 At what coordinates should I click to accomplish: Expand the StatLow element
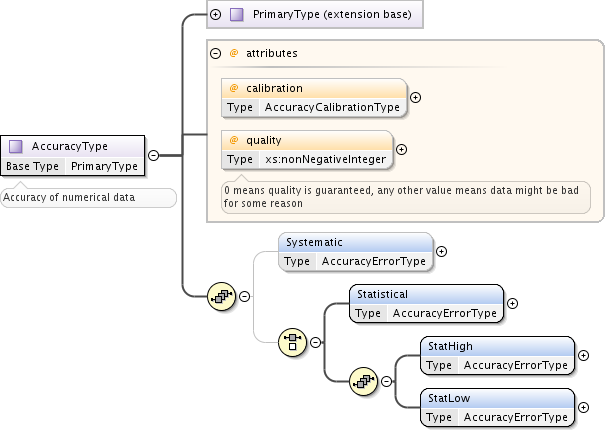[x=584, y=407]
